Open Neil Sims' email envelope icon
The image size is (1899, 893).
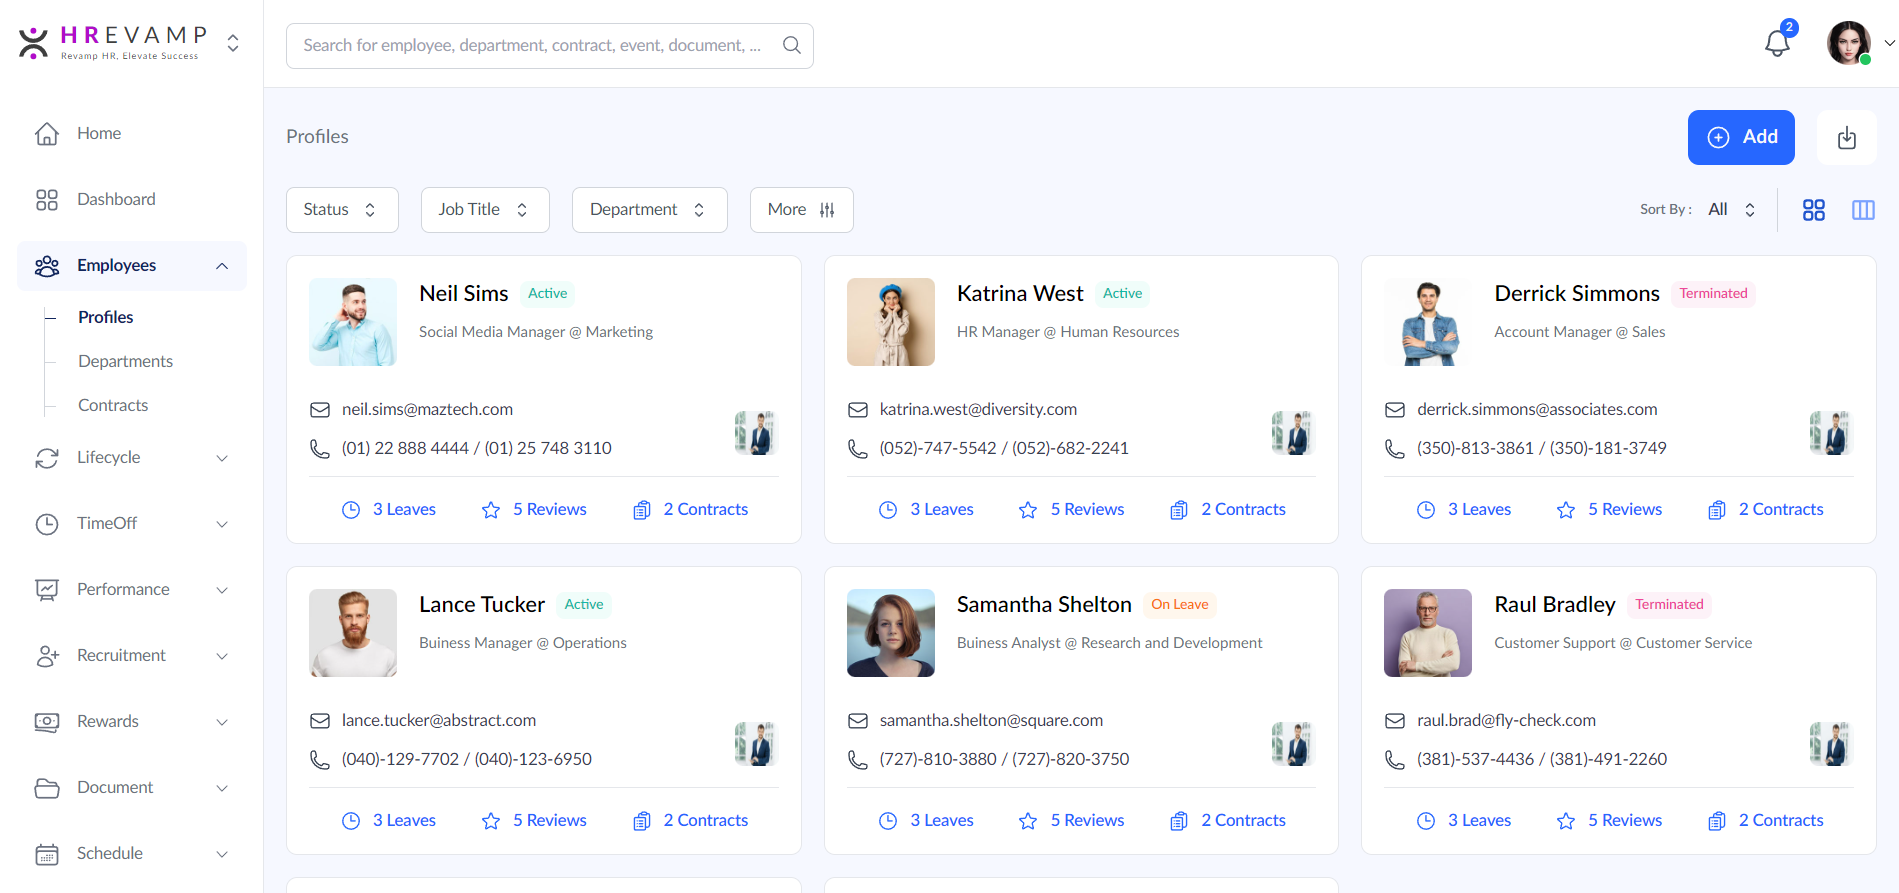(320, 410)
